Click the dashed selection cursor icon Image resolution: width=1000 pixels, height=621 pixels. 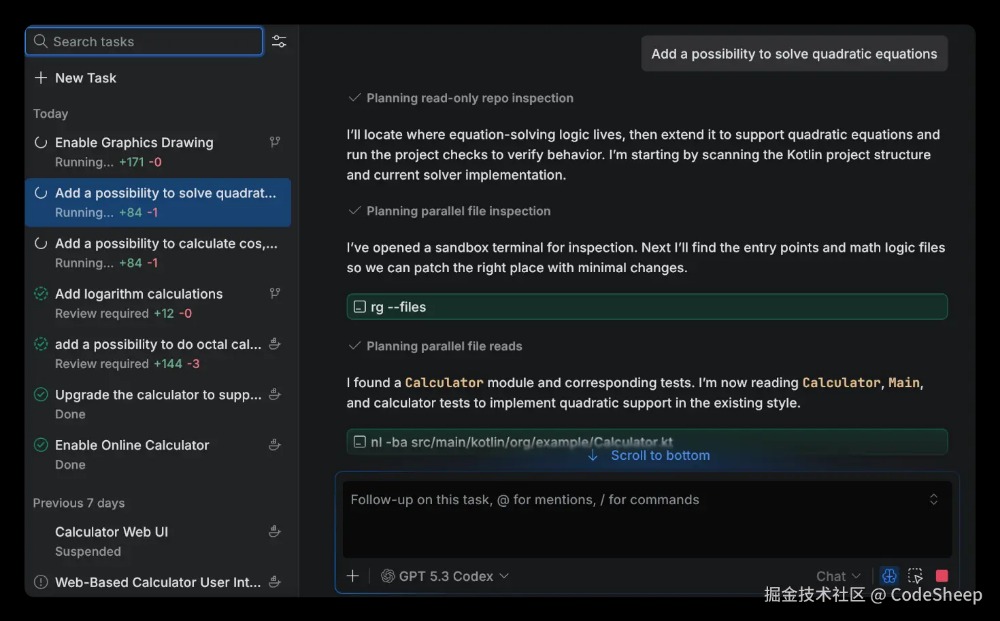pyautogui.click(x=915, y=576)
